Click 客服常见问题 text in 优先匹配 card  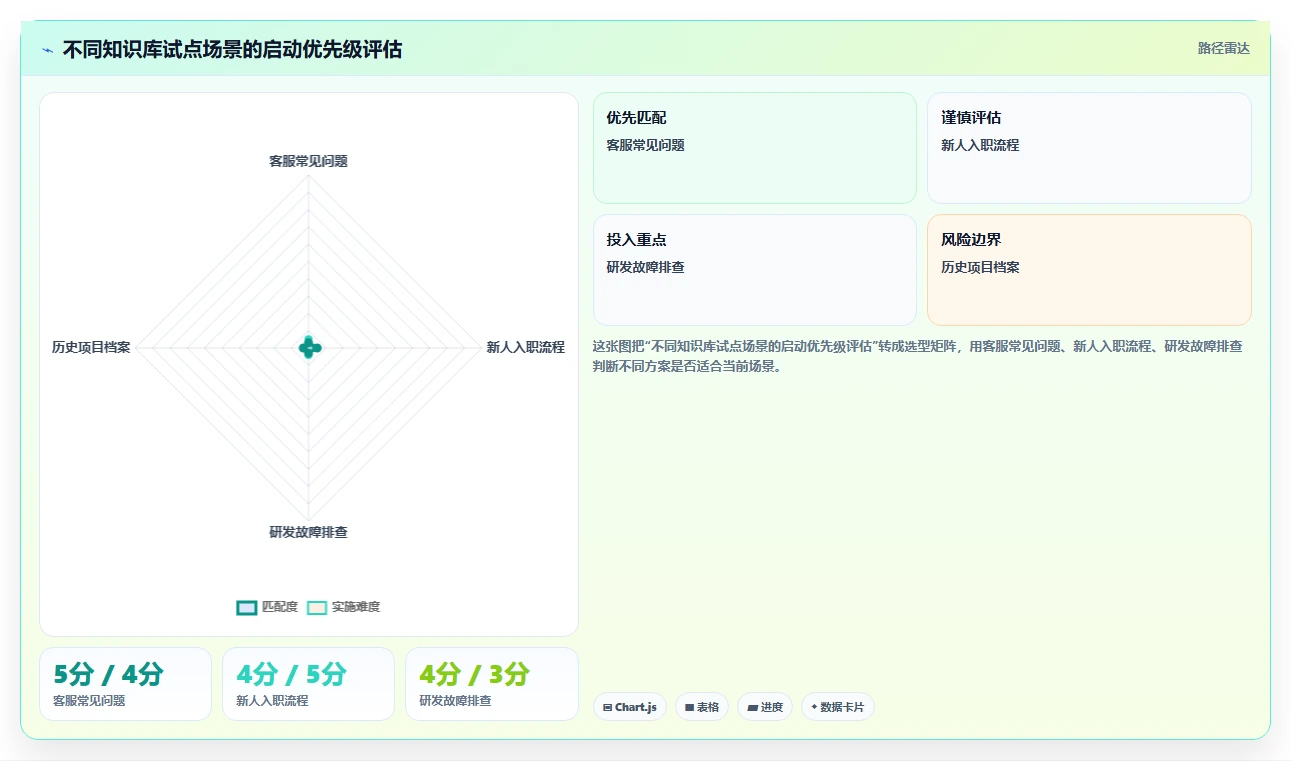tap(645, 145)
